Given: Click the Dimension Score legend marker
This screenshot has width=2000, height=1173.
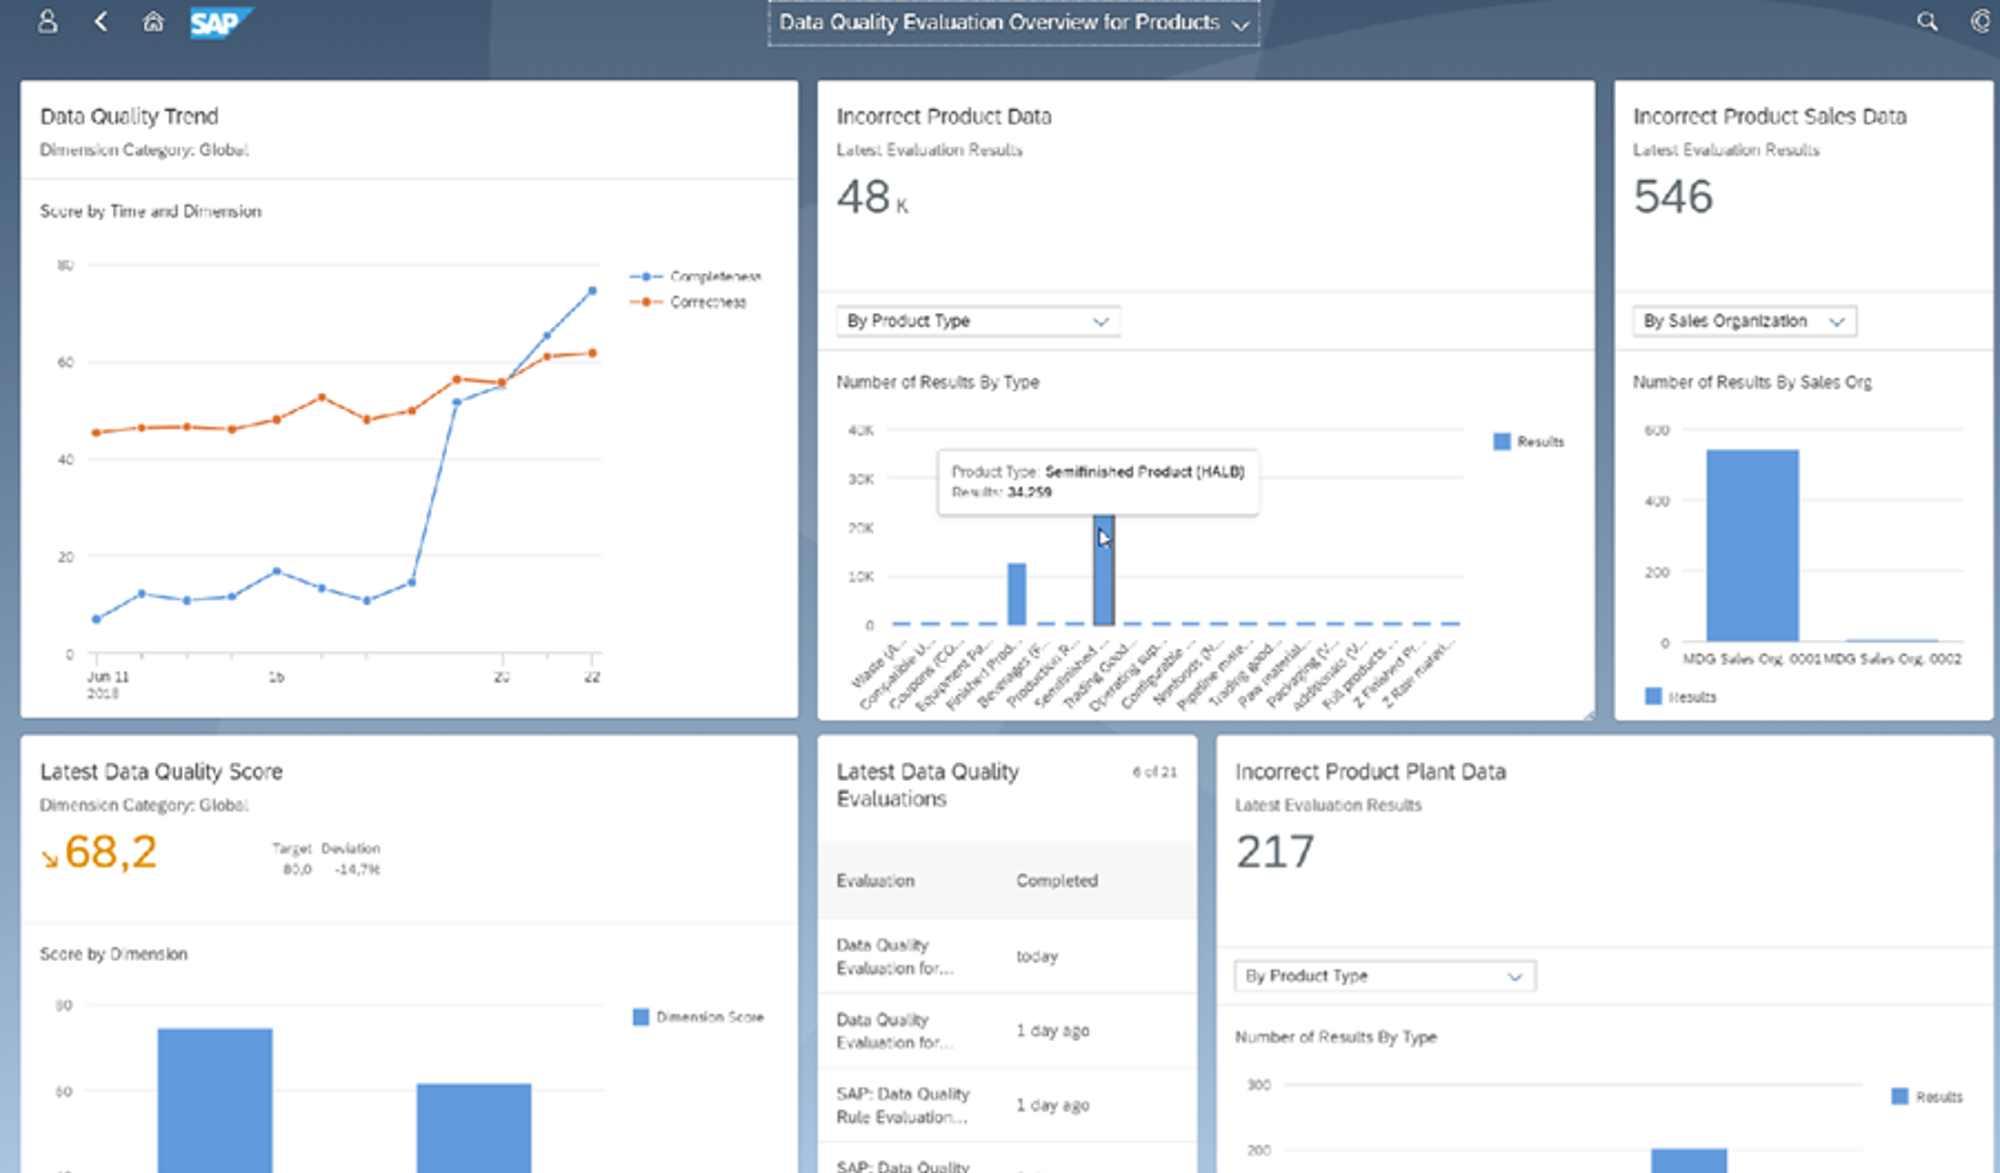Looking at the screenshot, I should click(640, 1016).
